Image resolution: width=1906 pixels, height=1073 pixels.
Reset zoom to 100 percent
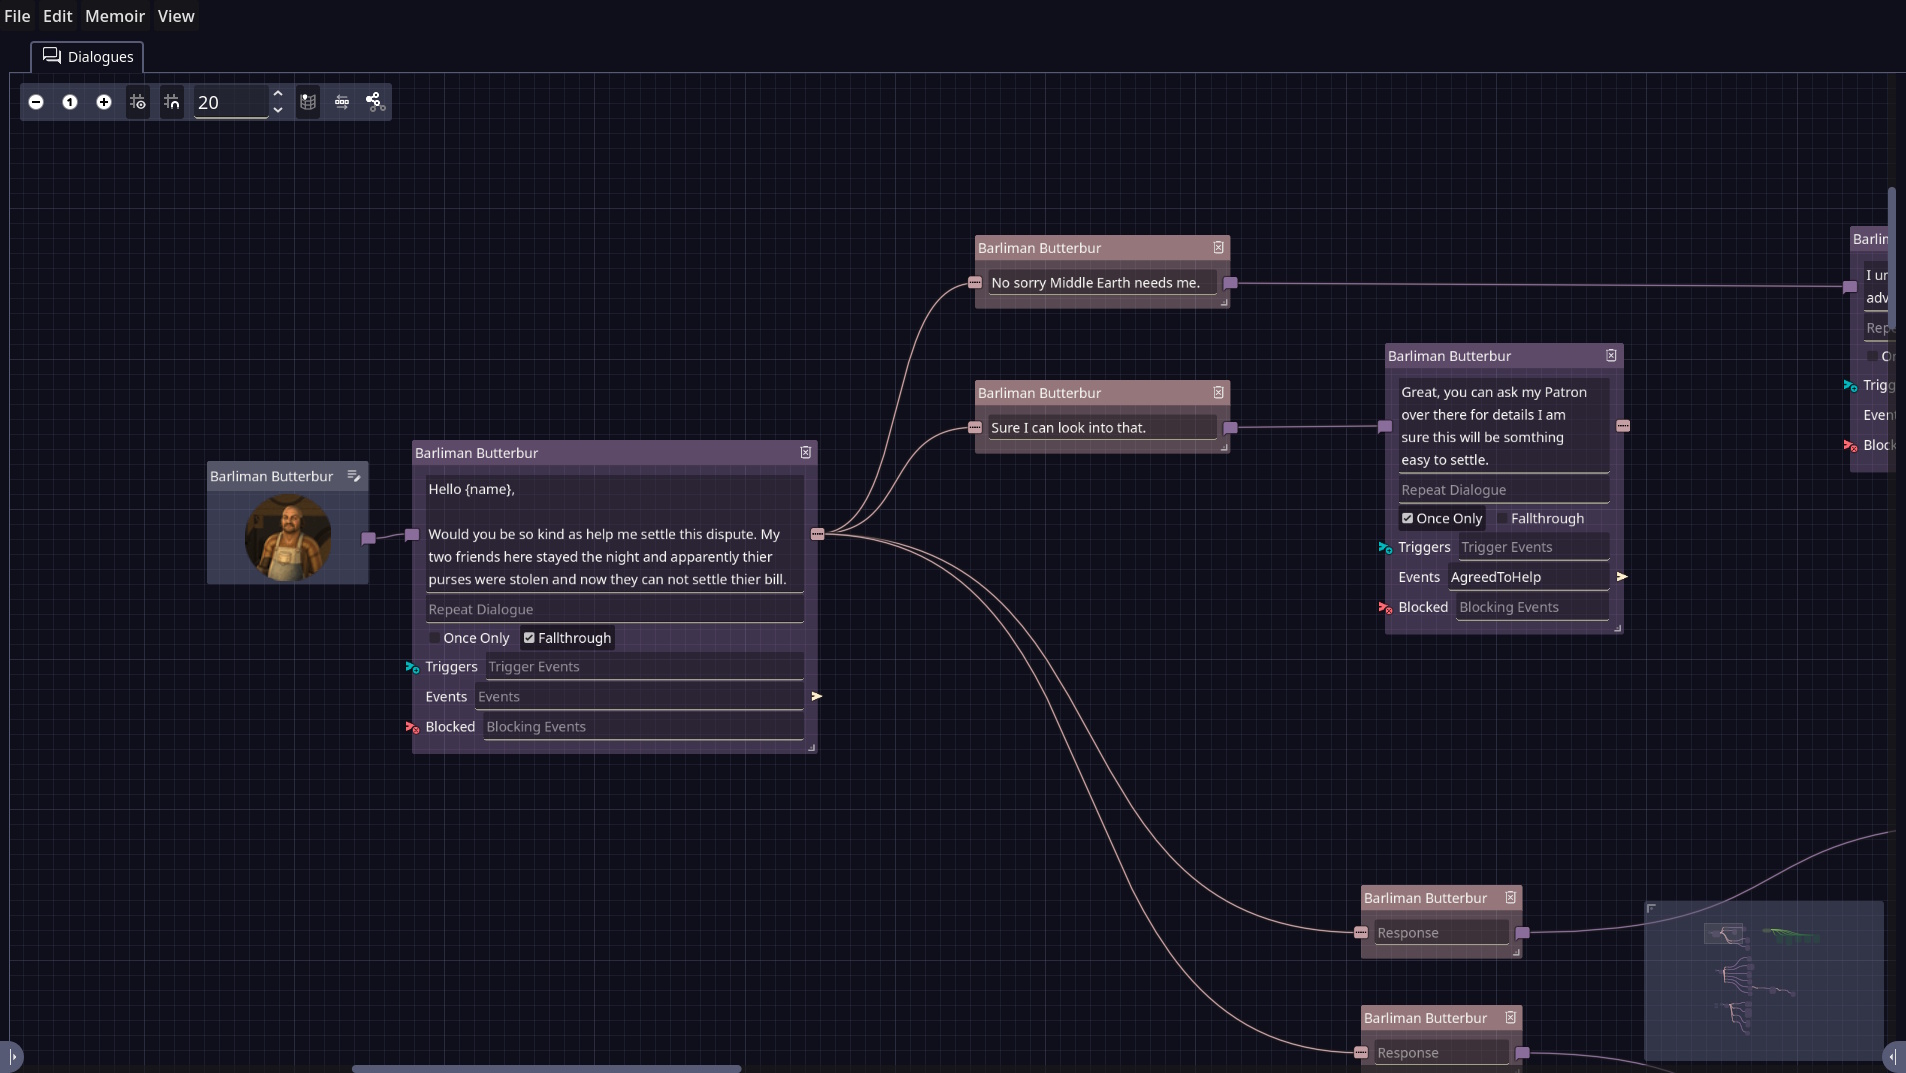(x=70, y=102)
